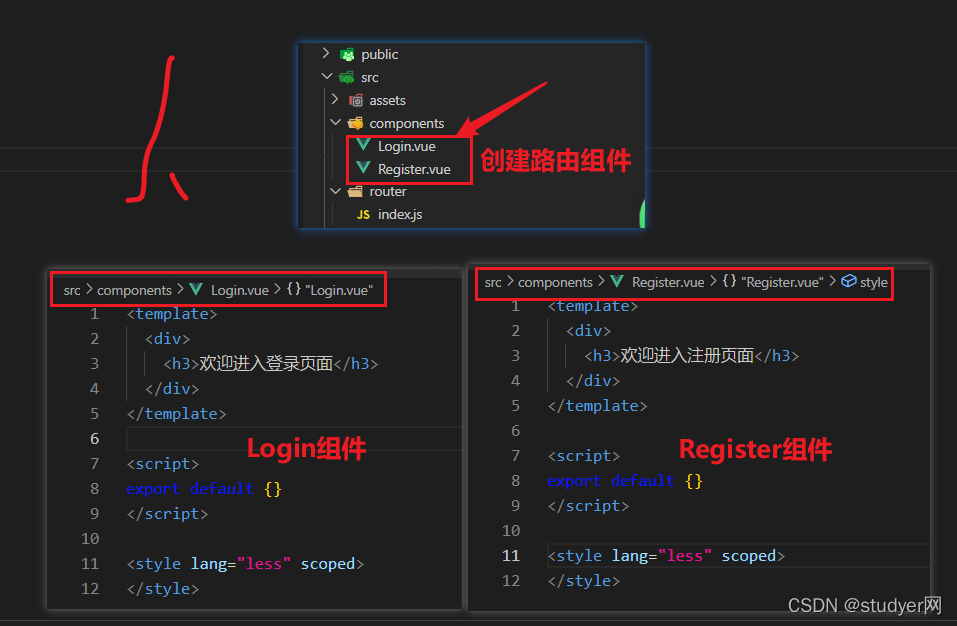Viewport: 957px width, 626px height.
Task: Click style breadcrumb in Register.vue editor
Action: point(874,282)
